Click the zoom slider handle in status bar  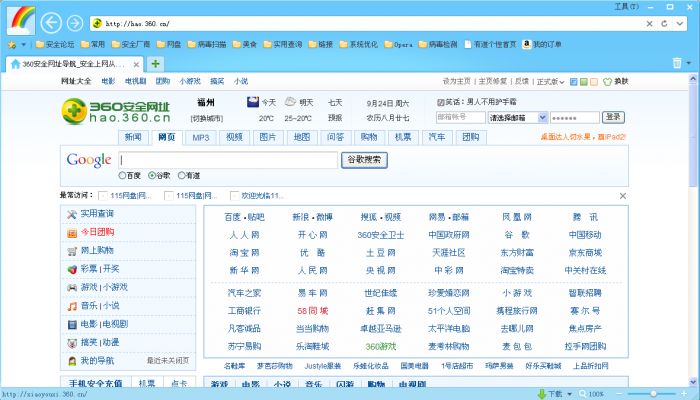click(653, 394)
